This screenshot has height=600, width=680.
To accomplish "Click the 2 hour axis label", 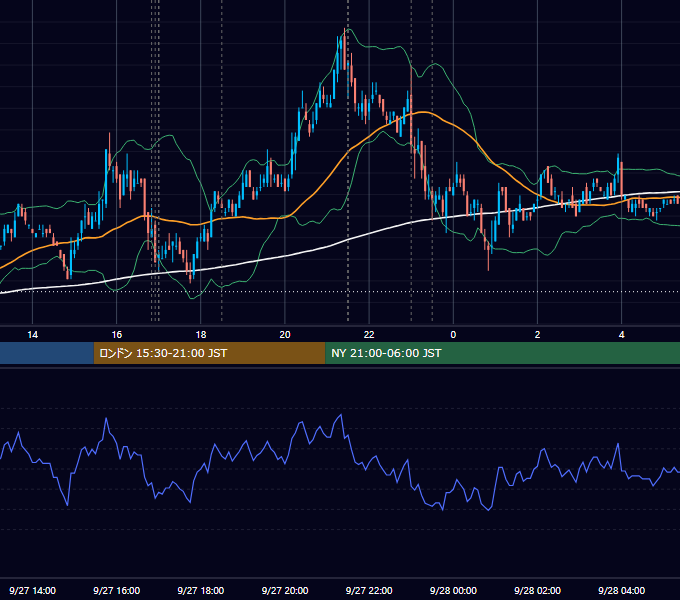I will pyautogui.click(x=537, y=335).
